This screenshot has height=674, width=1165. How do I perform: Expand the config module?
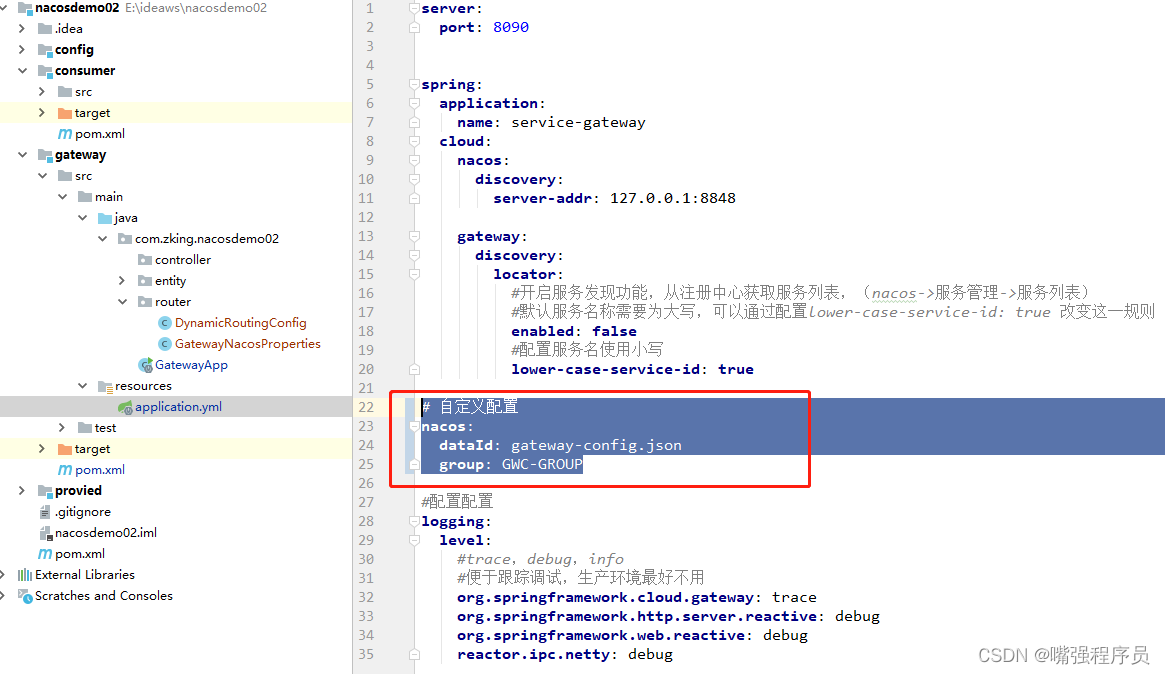[x=22, y=50]
